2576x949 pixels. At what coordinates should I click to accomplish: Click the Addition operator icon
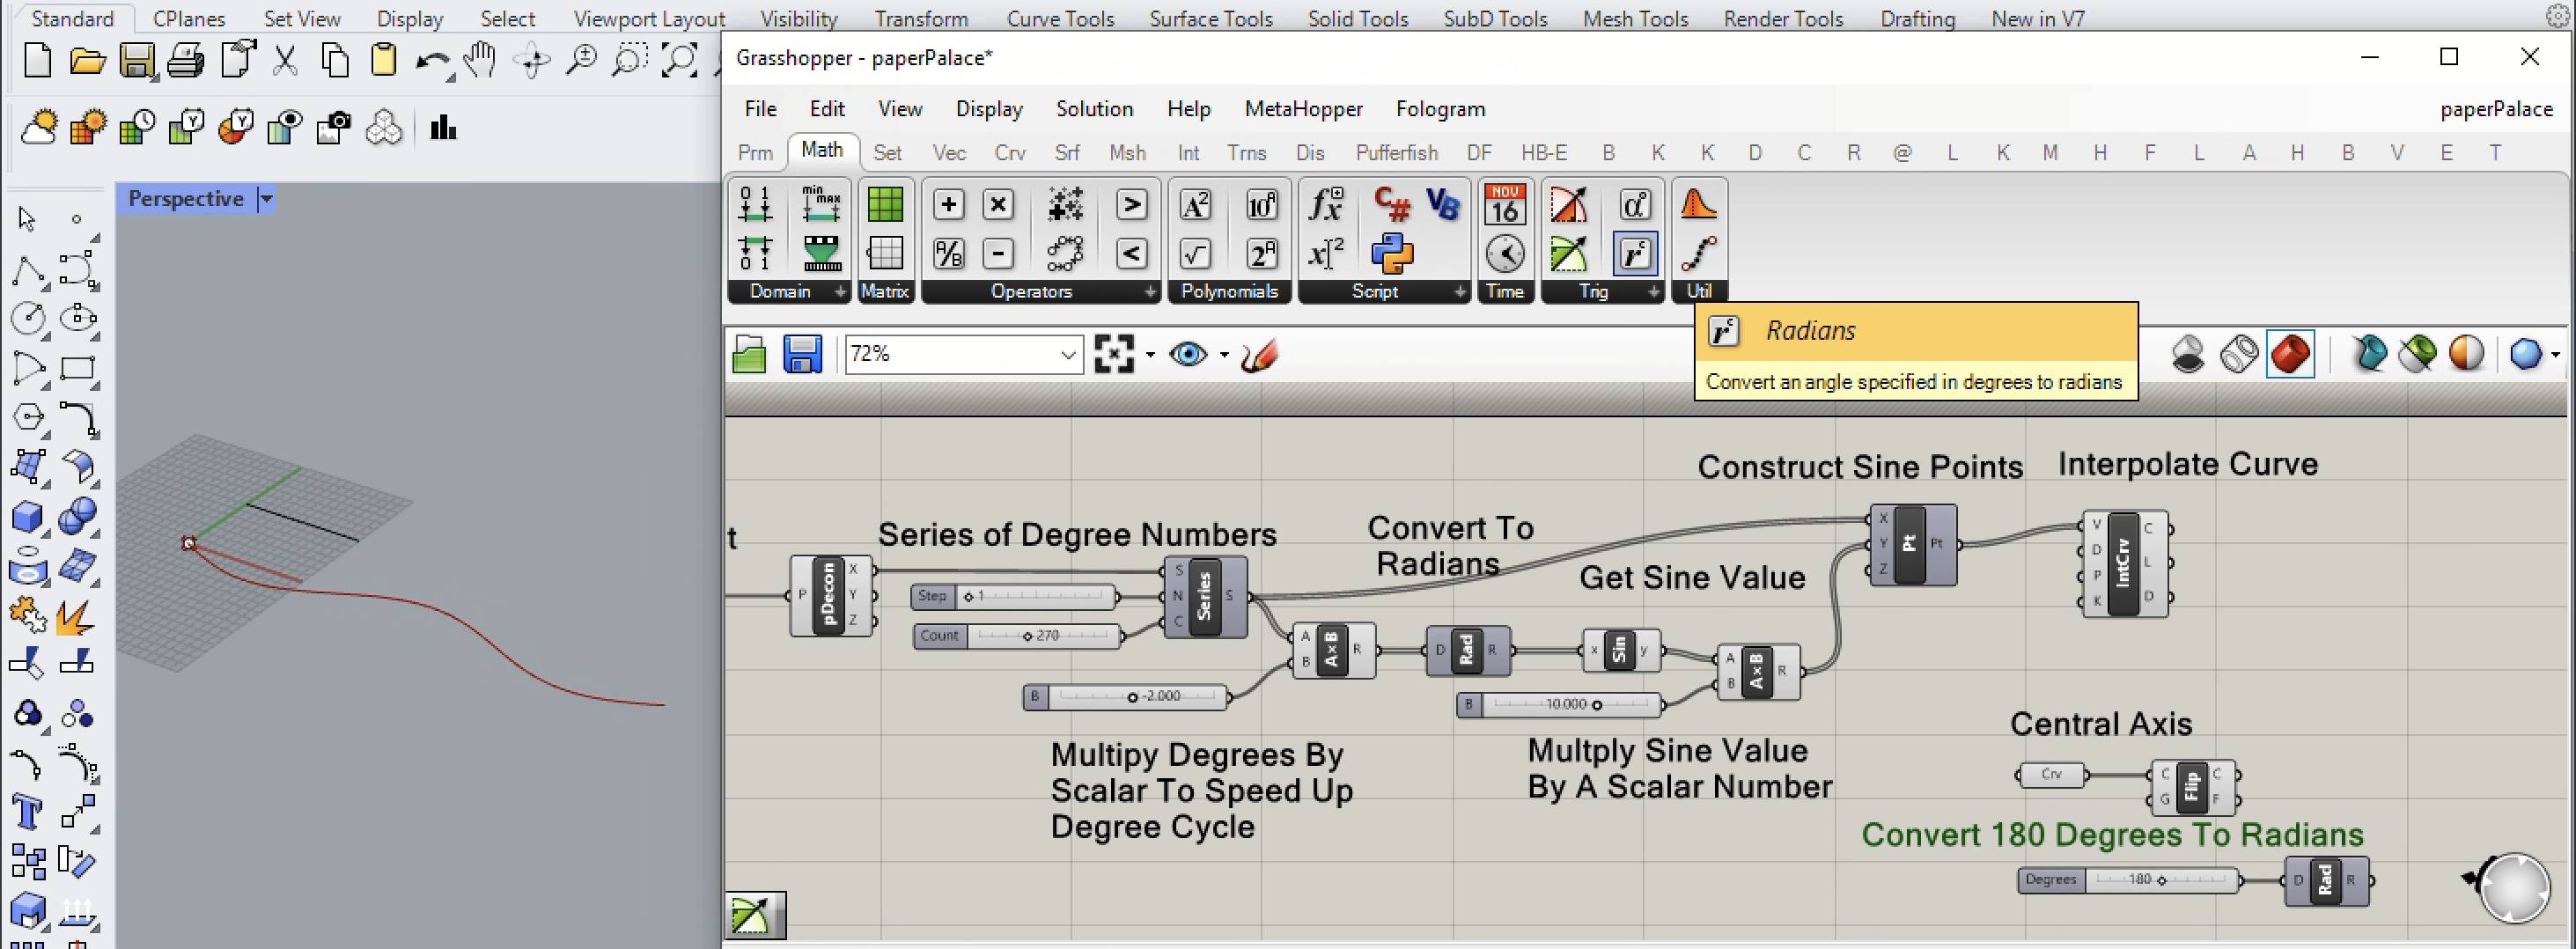948,205
